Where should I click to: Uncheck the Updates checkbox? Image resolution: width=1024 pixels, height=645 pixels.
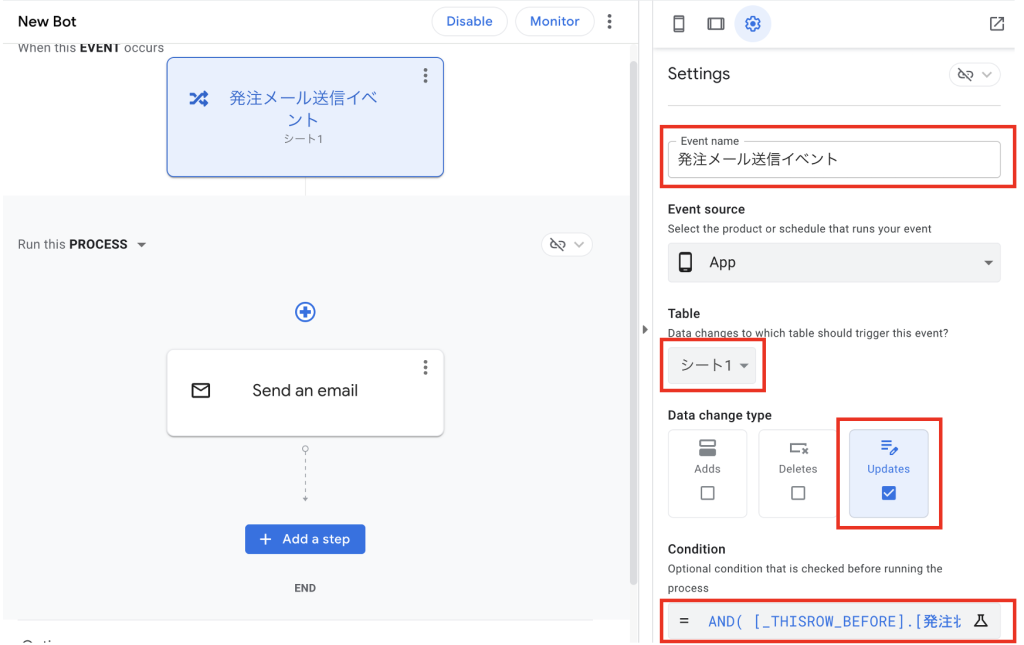(x=888, y=493)
